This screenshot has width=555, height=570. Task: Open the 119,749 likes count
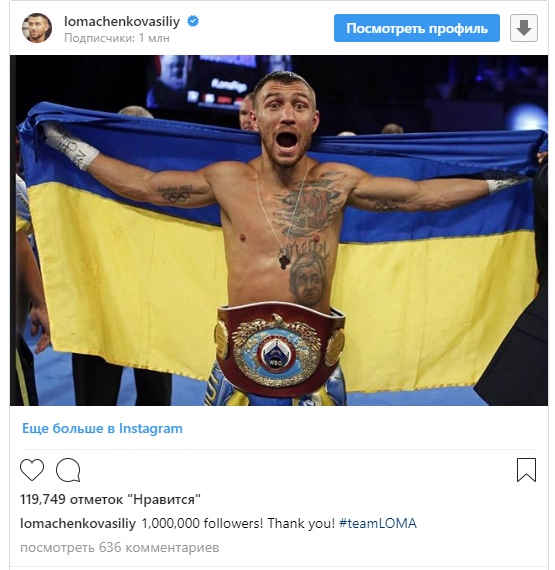[x=110, y=499]
